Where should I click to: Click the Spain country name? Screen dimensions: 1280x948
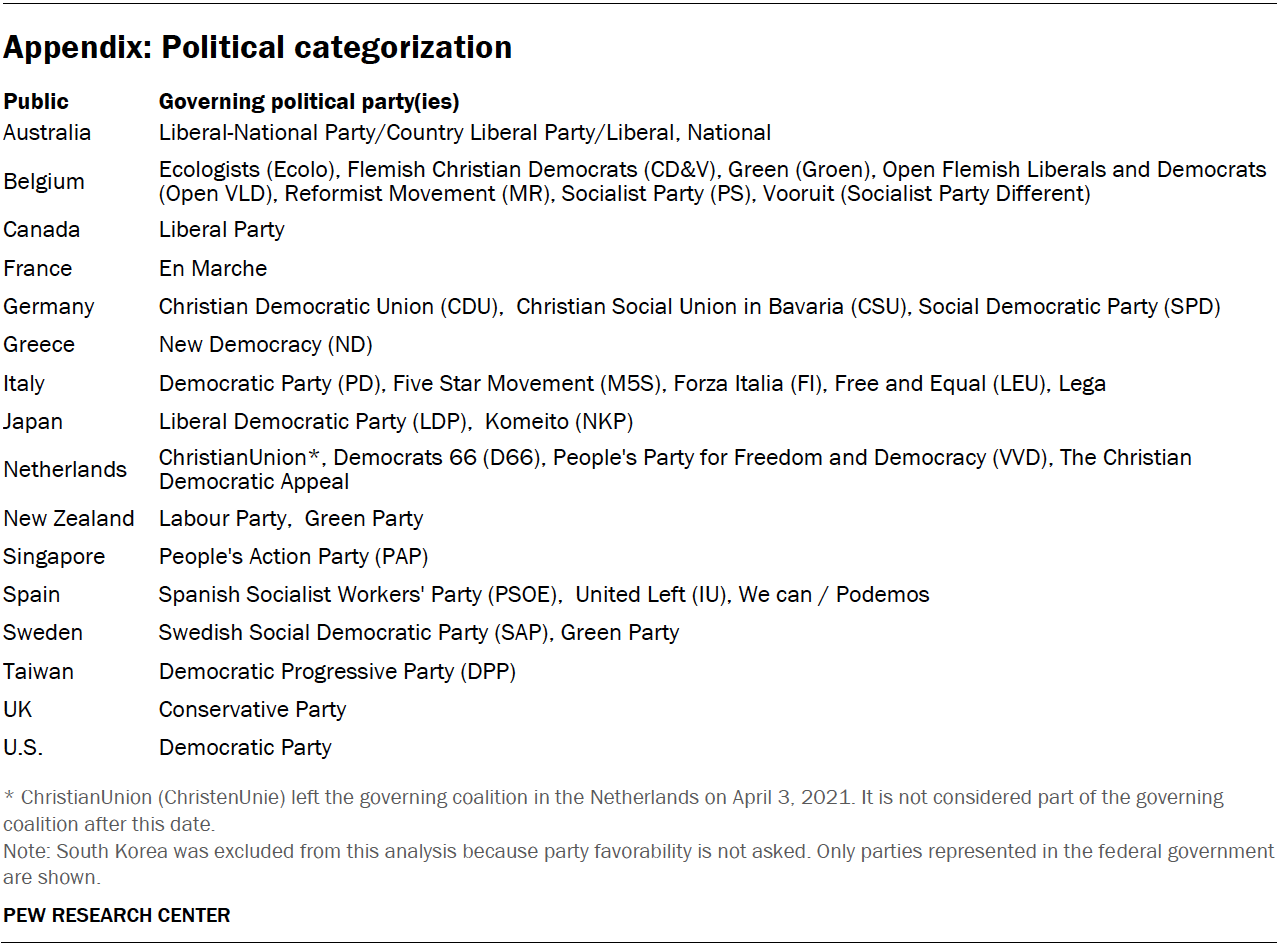tap(32, 594)
